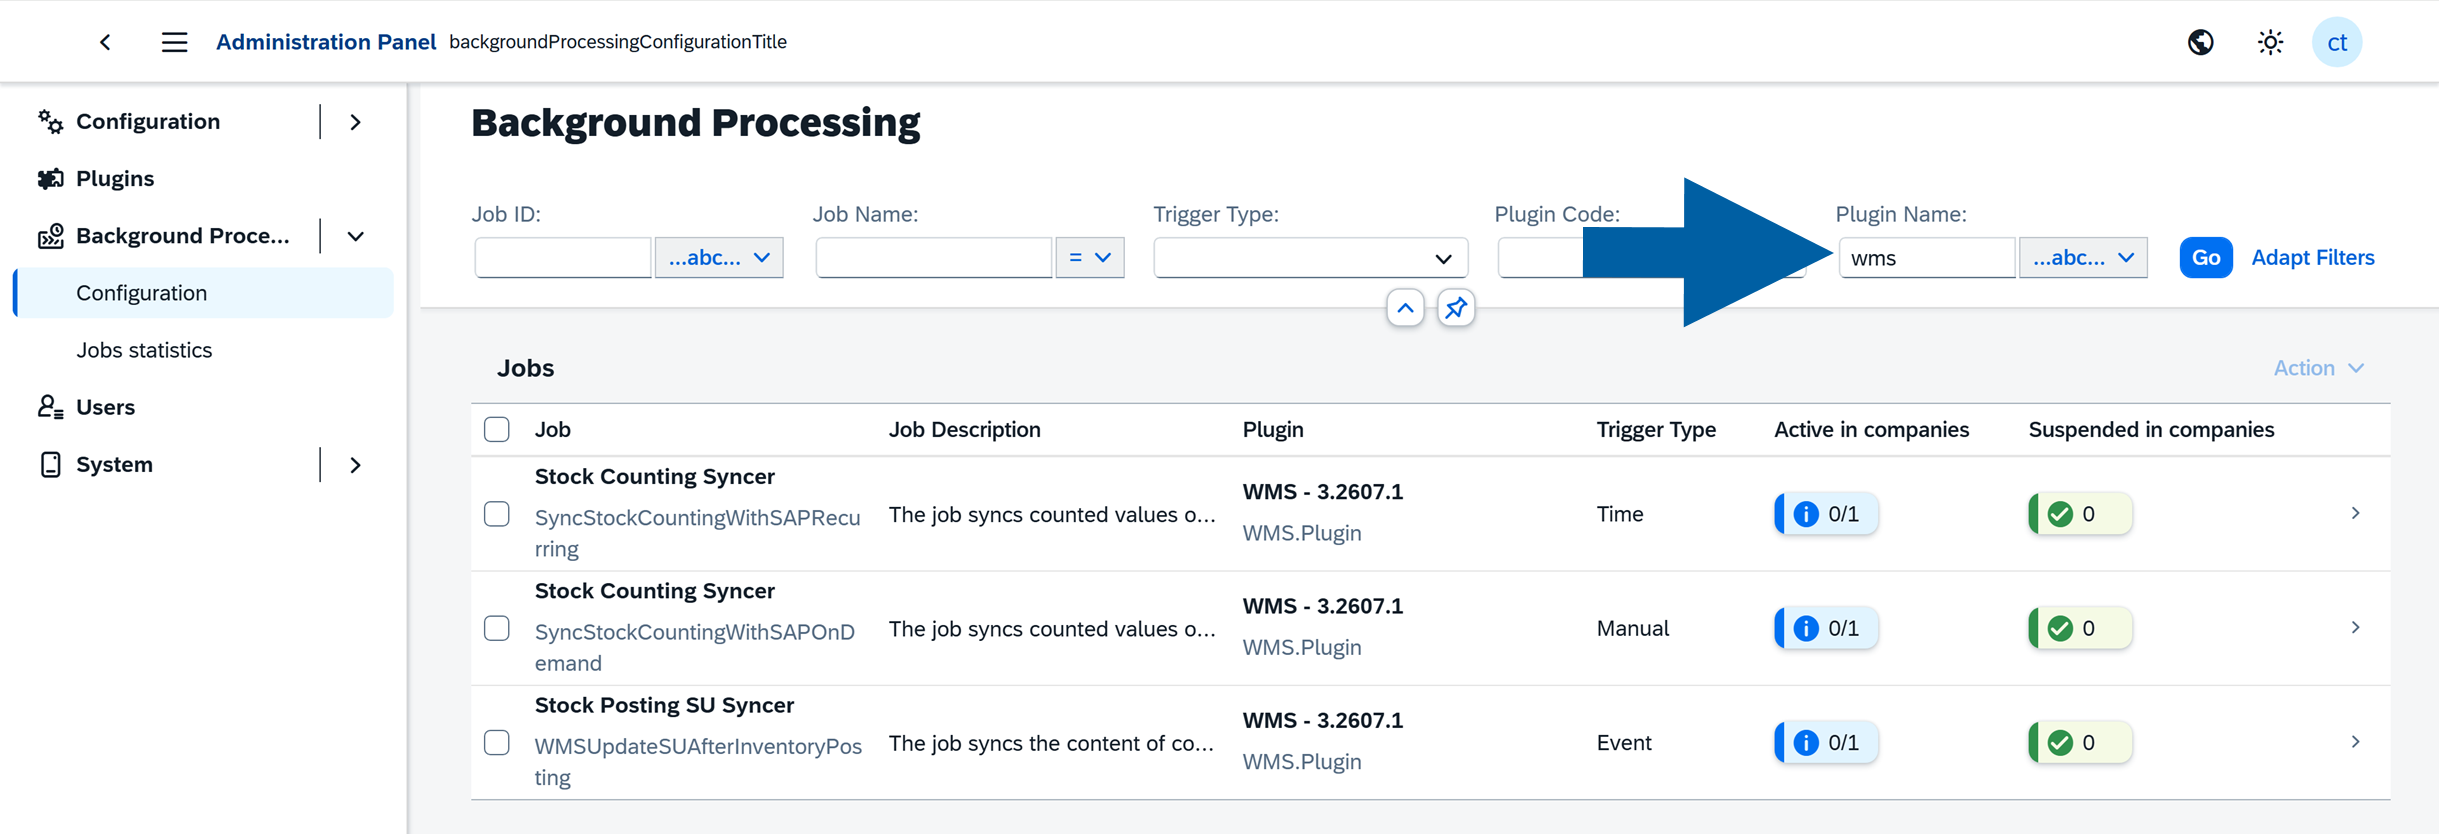The height and width of the screenshot is (834, 2439).
Task: Toggle the hamburger navigation menu
Action: [175, 42]
